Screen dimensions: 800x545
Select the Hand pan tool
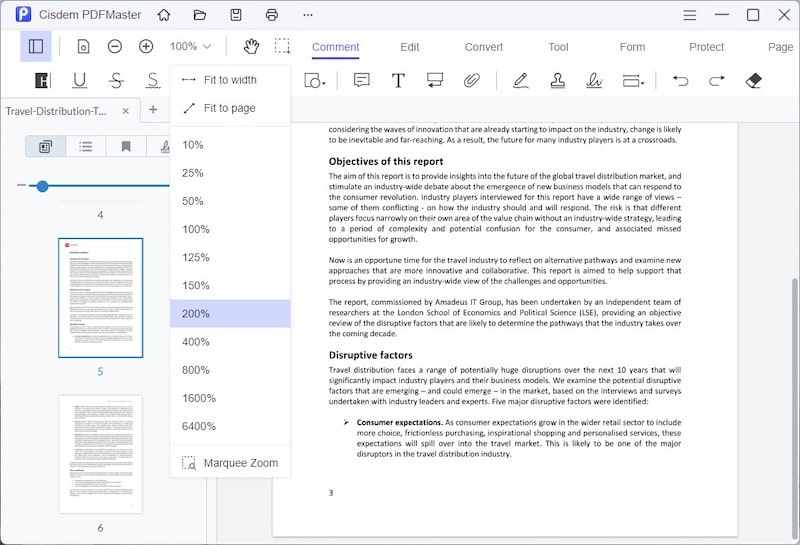click(x=251, y=47)
